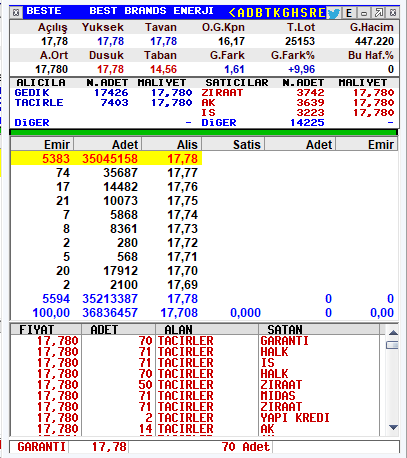Select order count 5383 in yellow row
Screen dimensions: 407x458
tap(56, 159)
